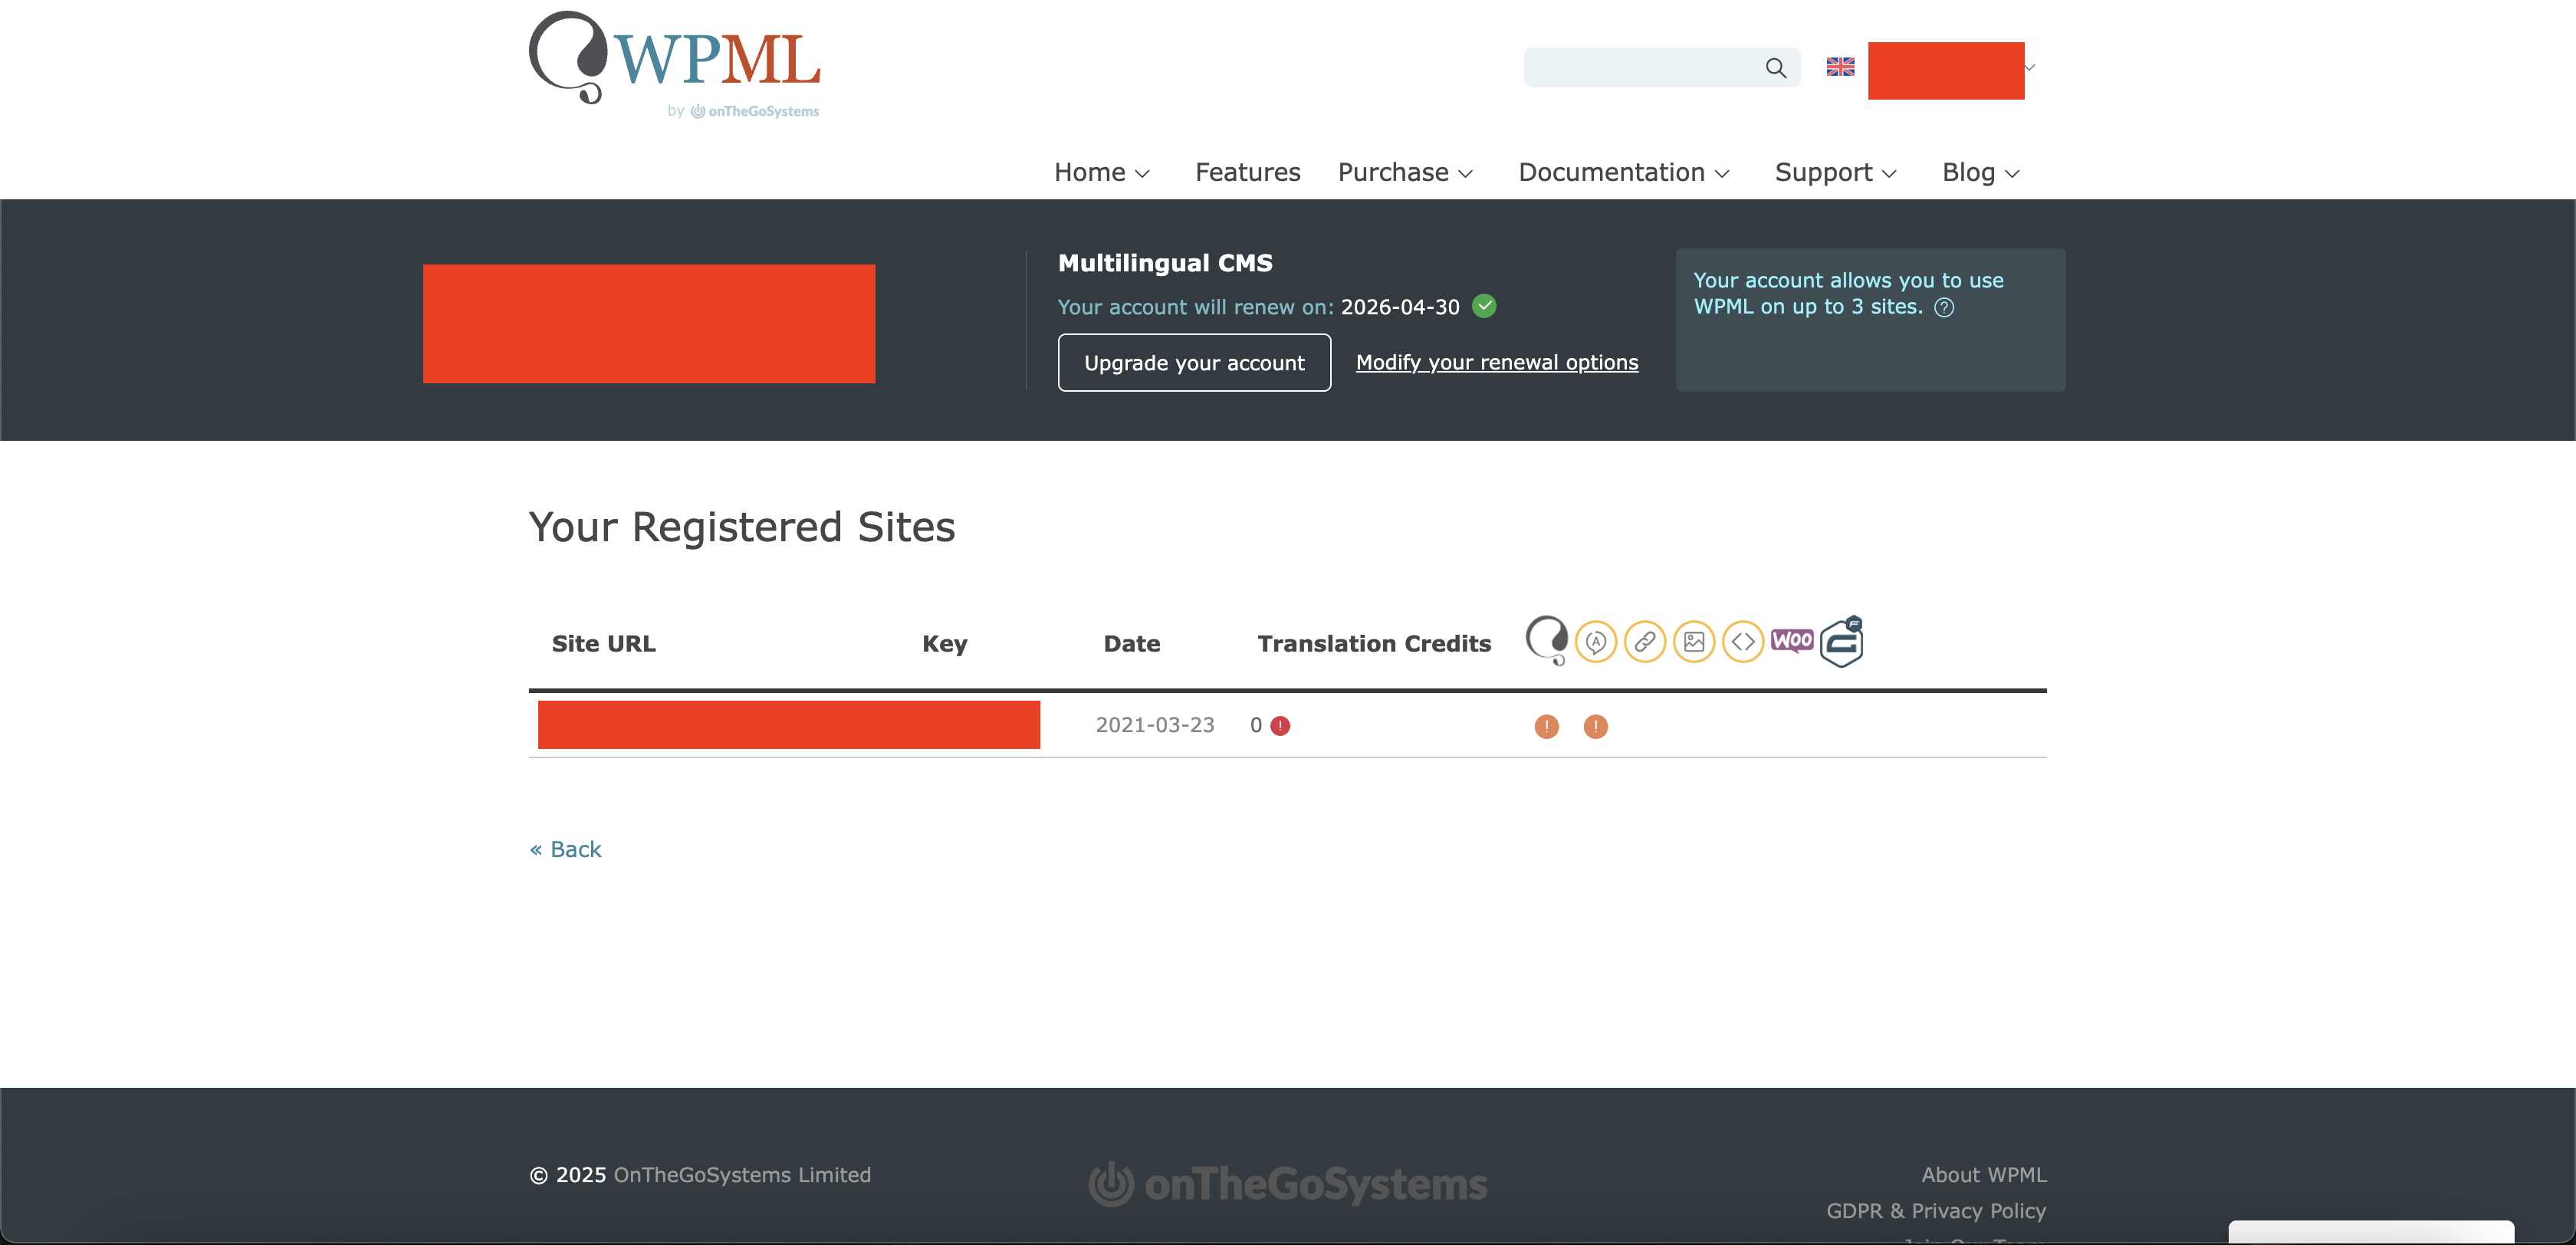Click the WPML logo

coord(674,57)
